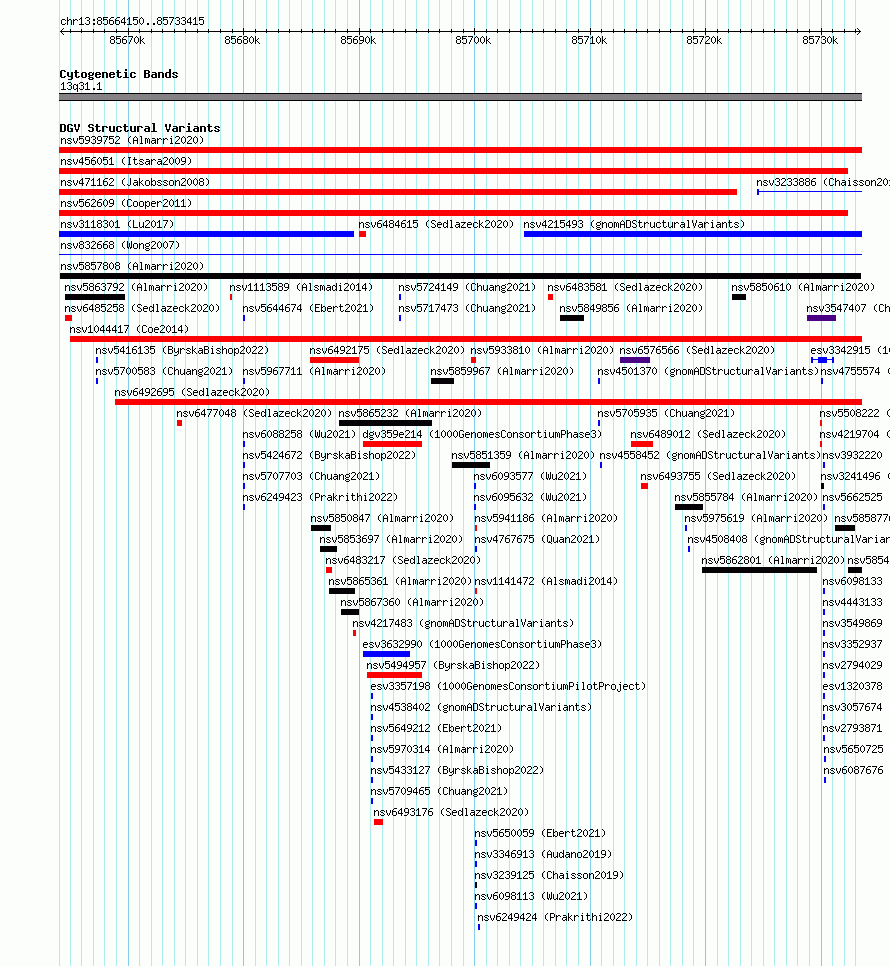890x966 pixels.
Task: Click nsv1113589 (Alsmadi2014) label
Action: coord(301,287)
